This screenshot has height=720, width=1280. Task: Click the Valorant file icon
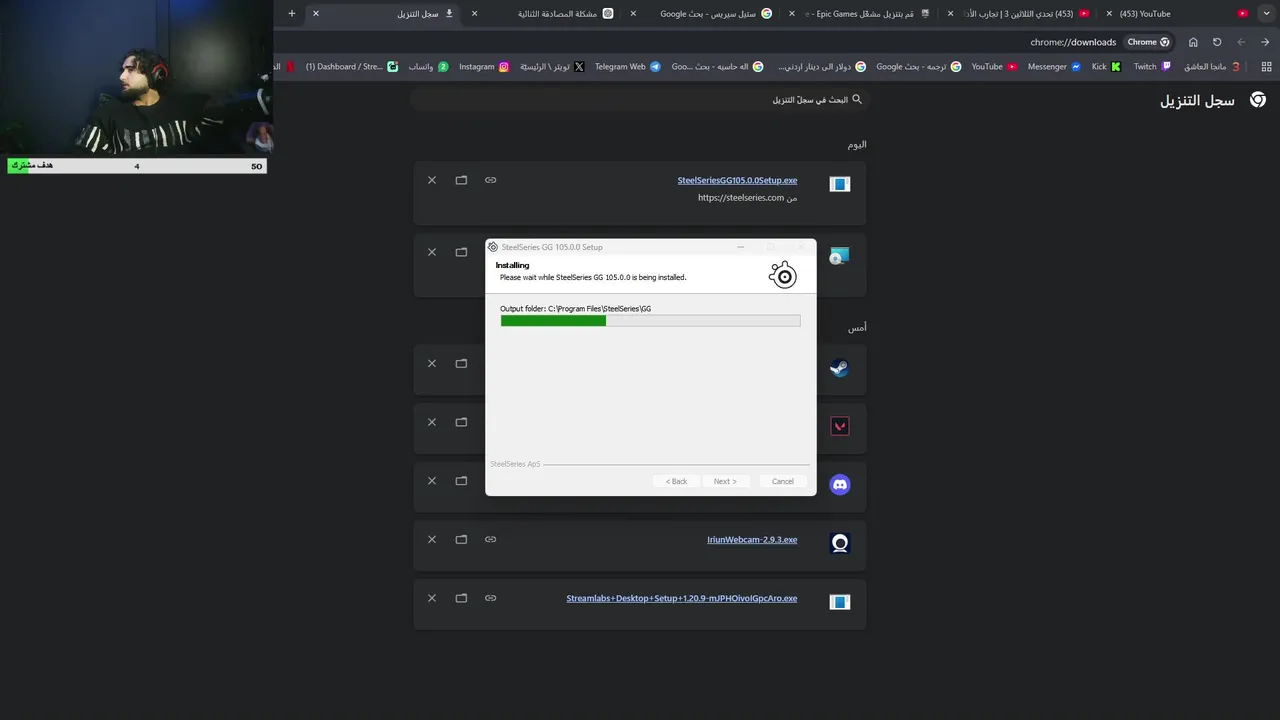pos(840,426)
